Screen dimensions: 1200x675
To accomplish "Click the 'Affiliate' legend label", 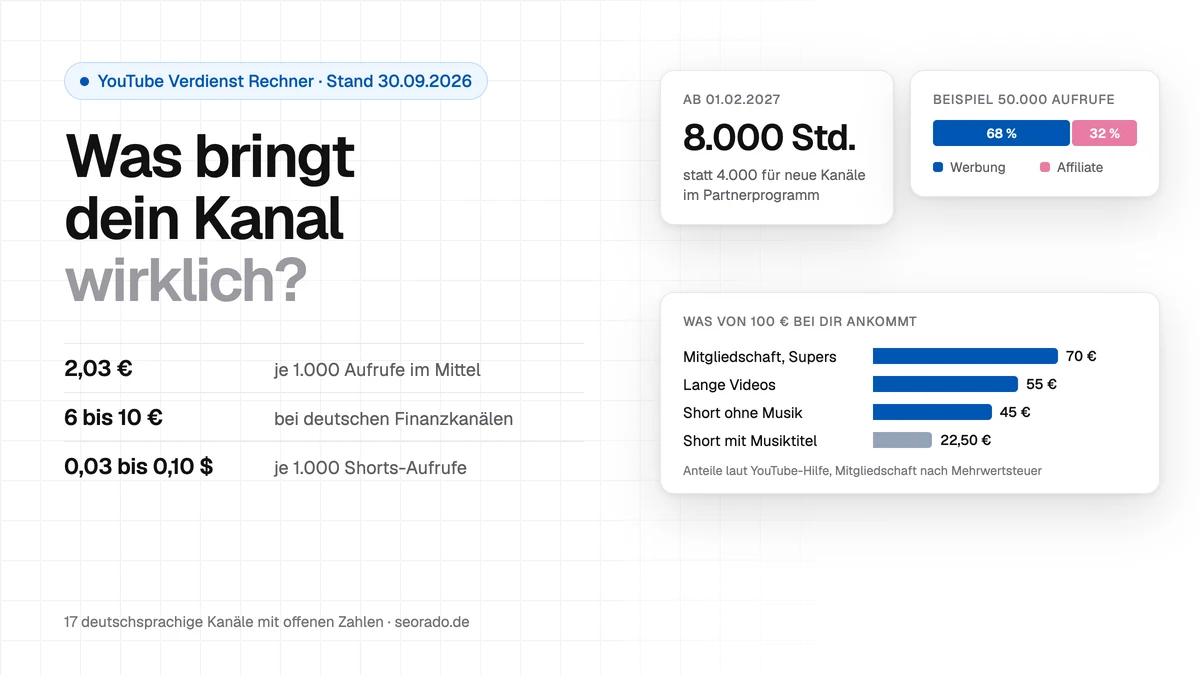I will (1080, 167).
